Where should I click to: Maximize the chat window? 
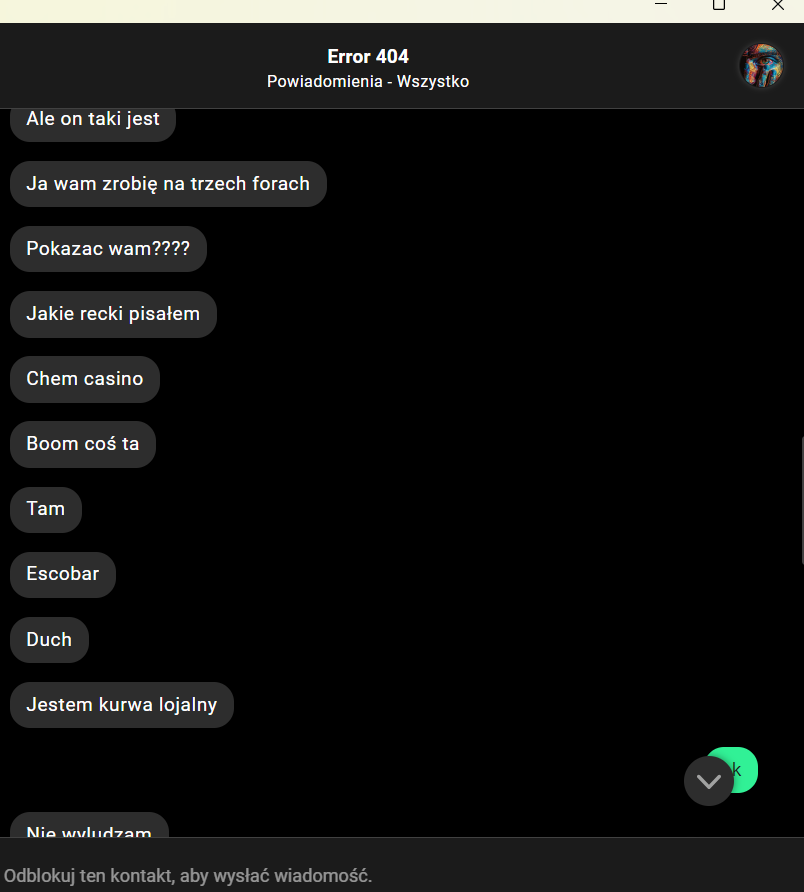pos(719,5)
